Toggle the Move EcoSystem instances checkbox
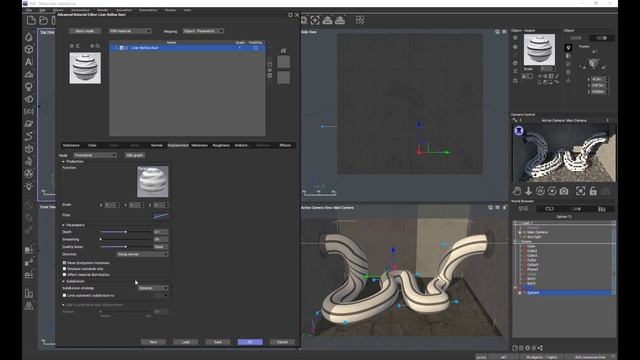Screen dimensions: 640x360 click(x=64, y=263)
